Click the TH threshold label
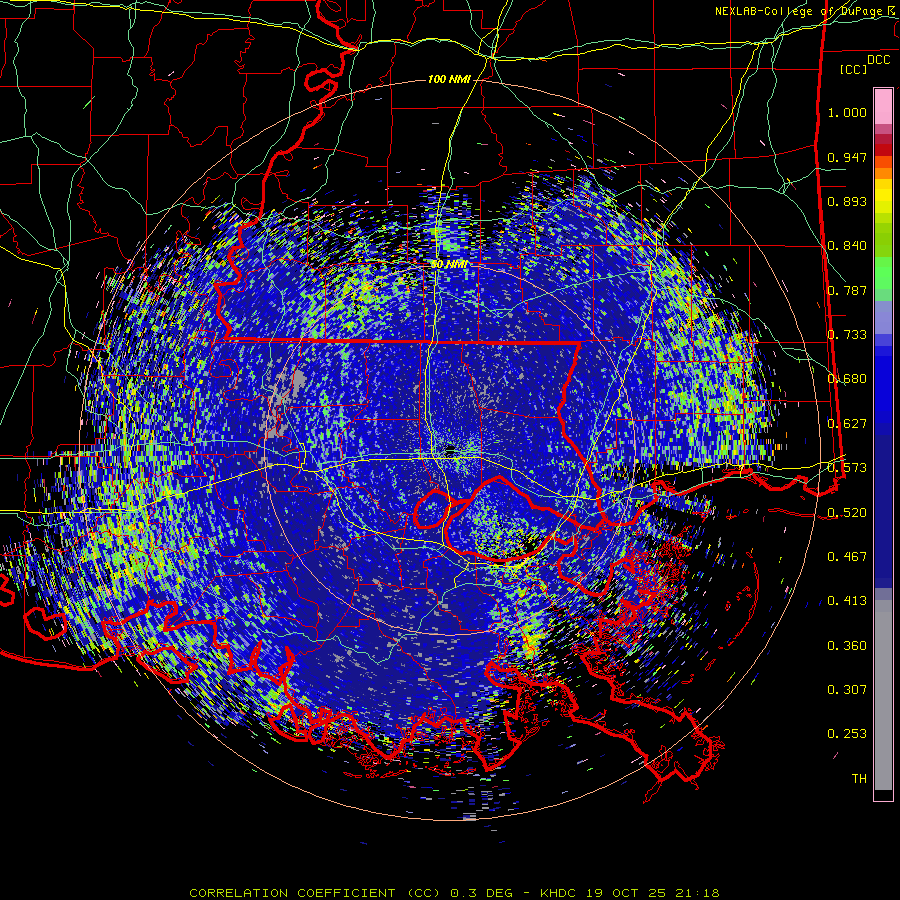This screenshot has height=900, width=900. (859, 779)
